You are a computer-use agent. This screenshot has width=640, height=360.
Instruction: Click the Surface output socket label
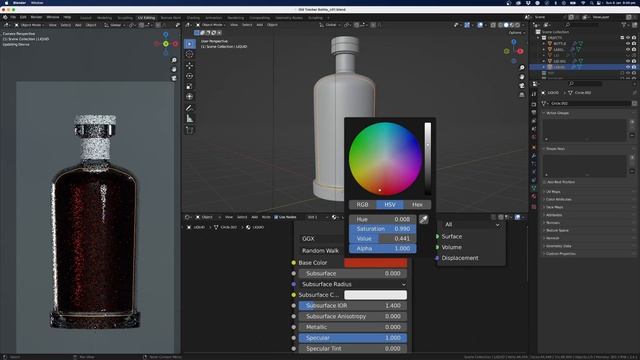452,236
